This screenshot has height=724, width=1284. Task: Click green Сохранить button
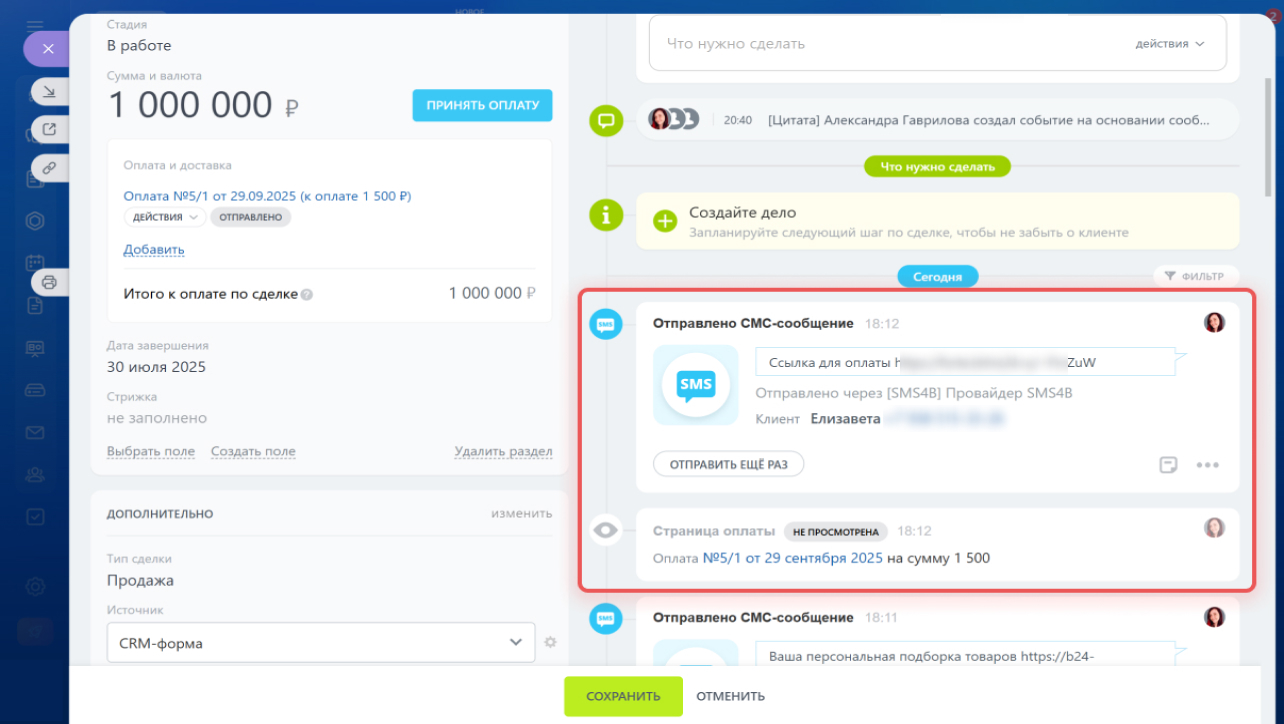623,696
